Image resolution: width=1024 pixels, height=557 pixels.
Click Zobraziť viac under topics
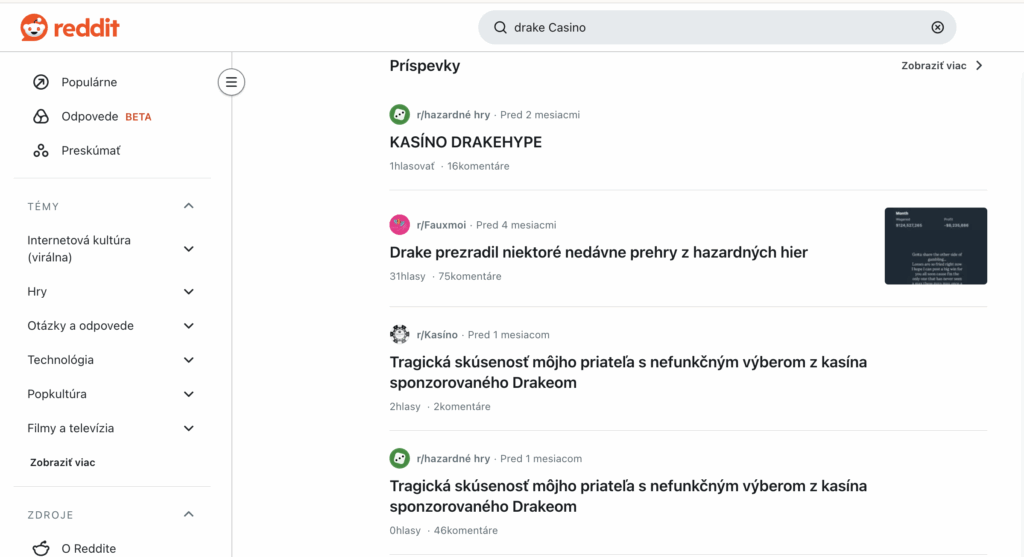(x=62, y=463)
